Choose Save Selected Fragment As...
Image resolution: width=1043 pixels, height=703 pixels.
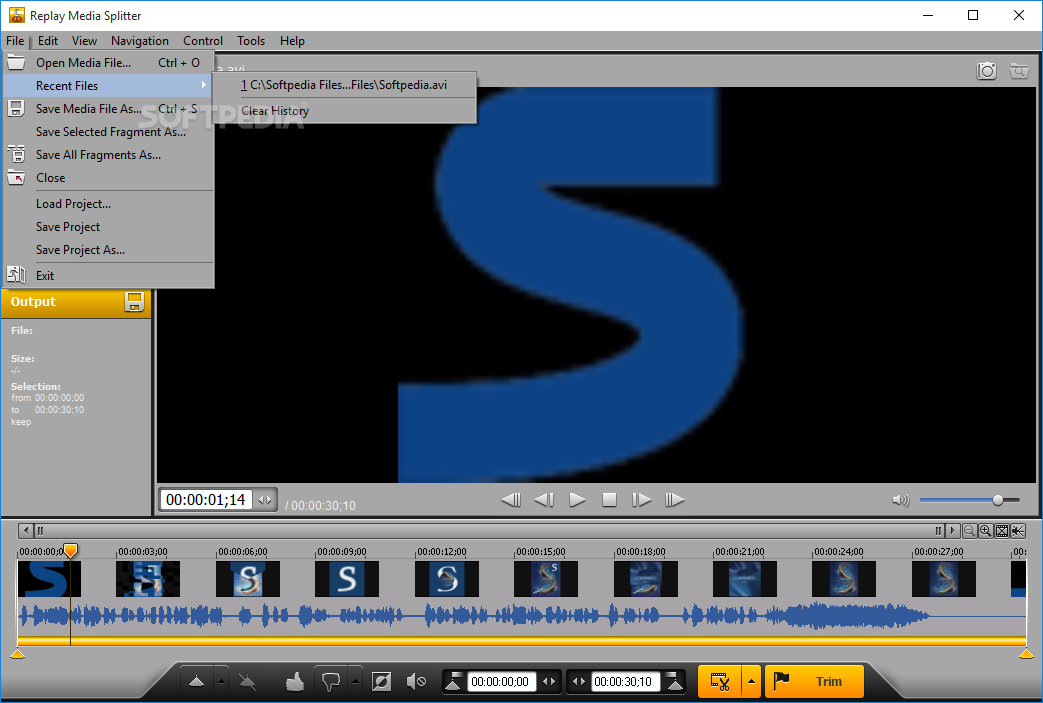coord(108,132)
